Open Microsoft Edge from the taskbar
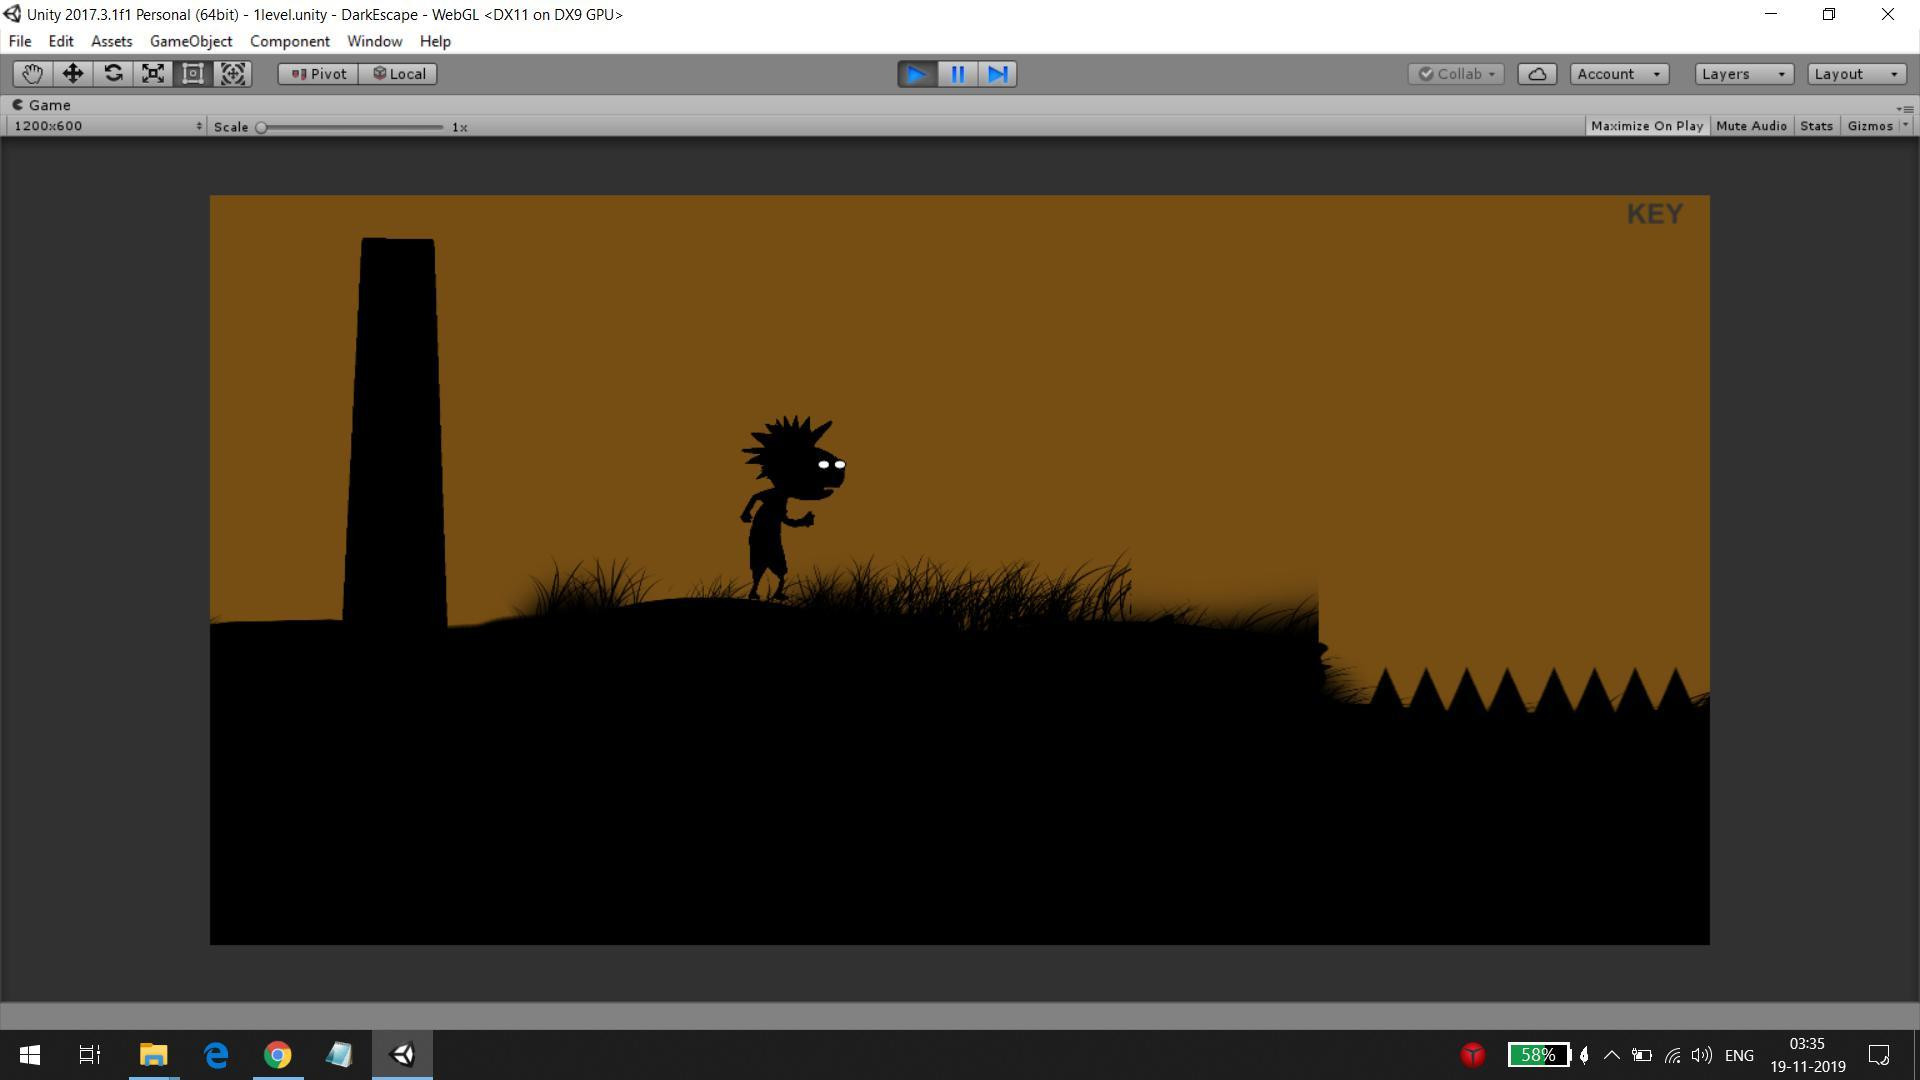1920x1080 pixels. pyautogui.click(x=216, y=1055)
